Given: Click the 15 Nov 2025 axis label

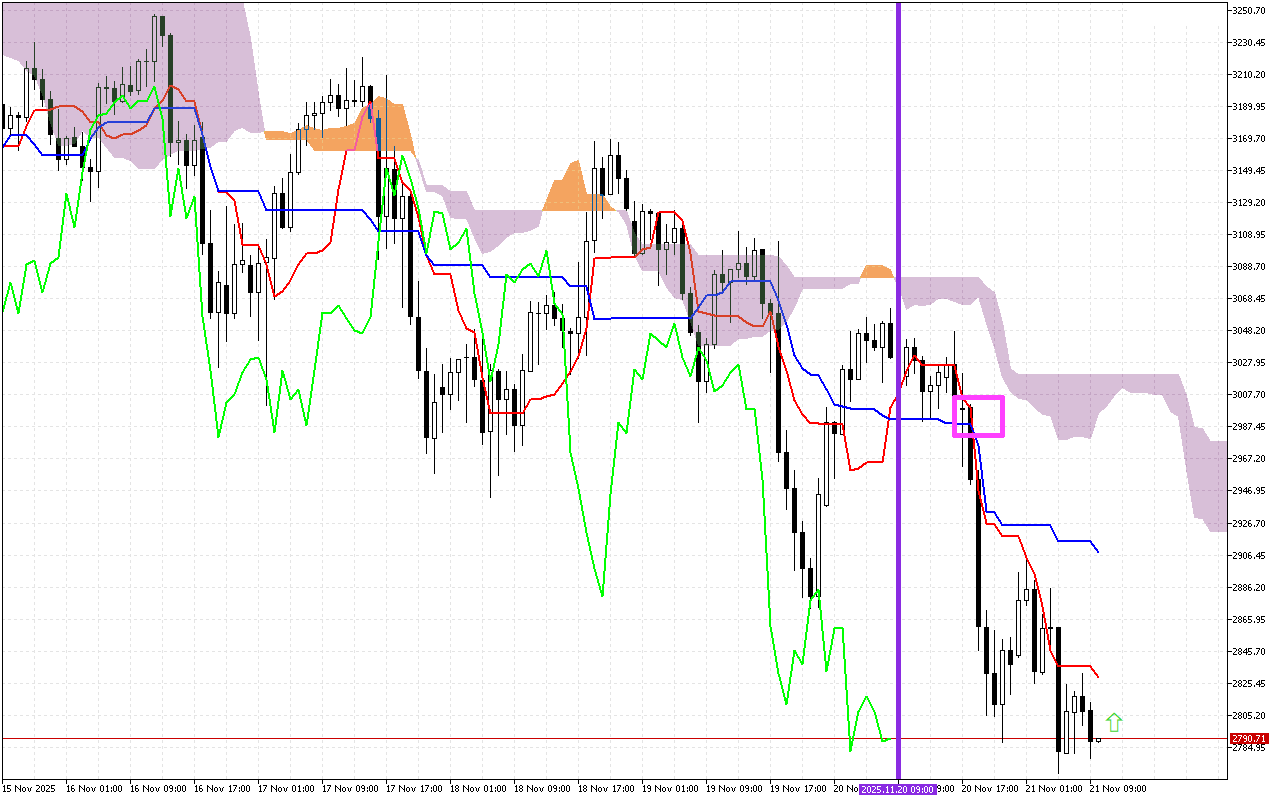Looking at the screenshot, I should coord(27,787).
